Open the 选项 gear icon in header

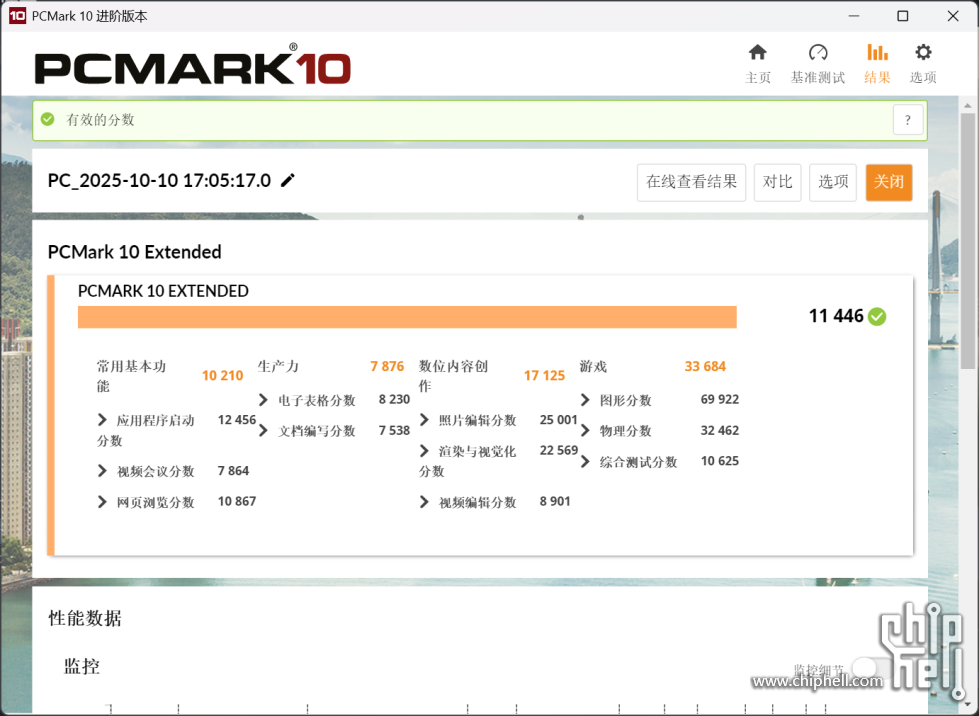[x=923, y=52]
